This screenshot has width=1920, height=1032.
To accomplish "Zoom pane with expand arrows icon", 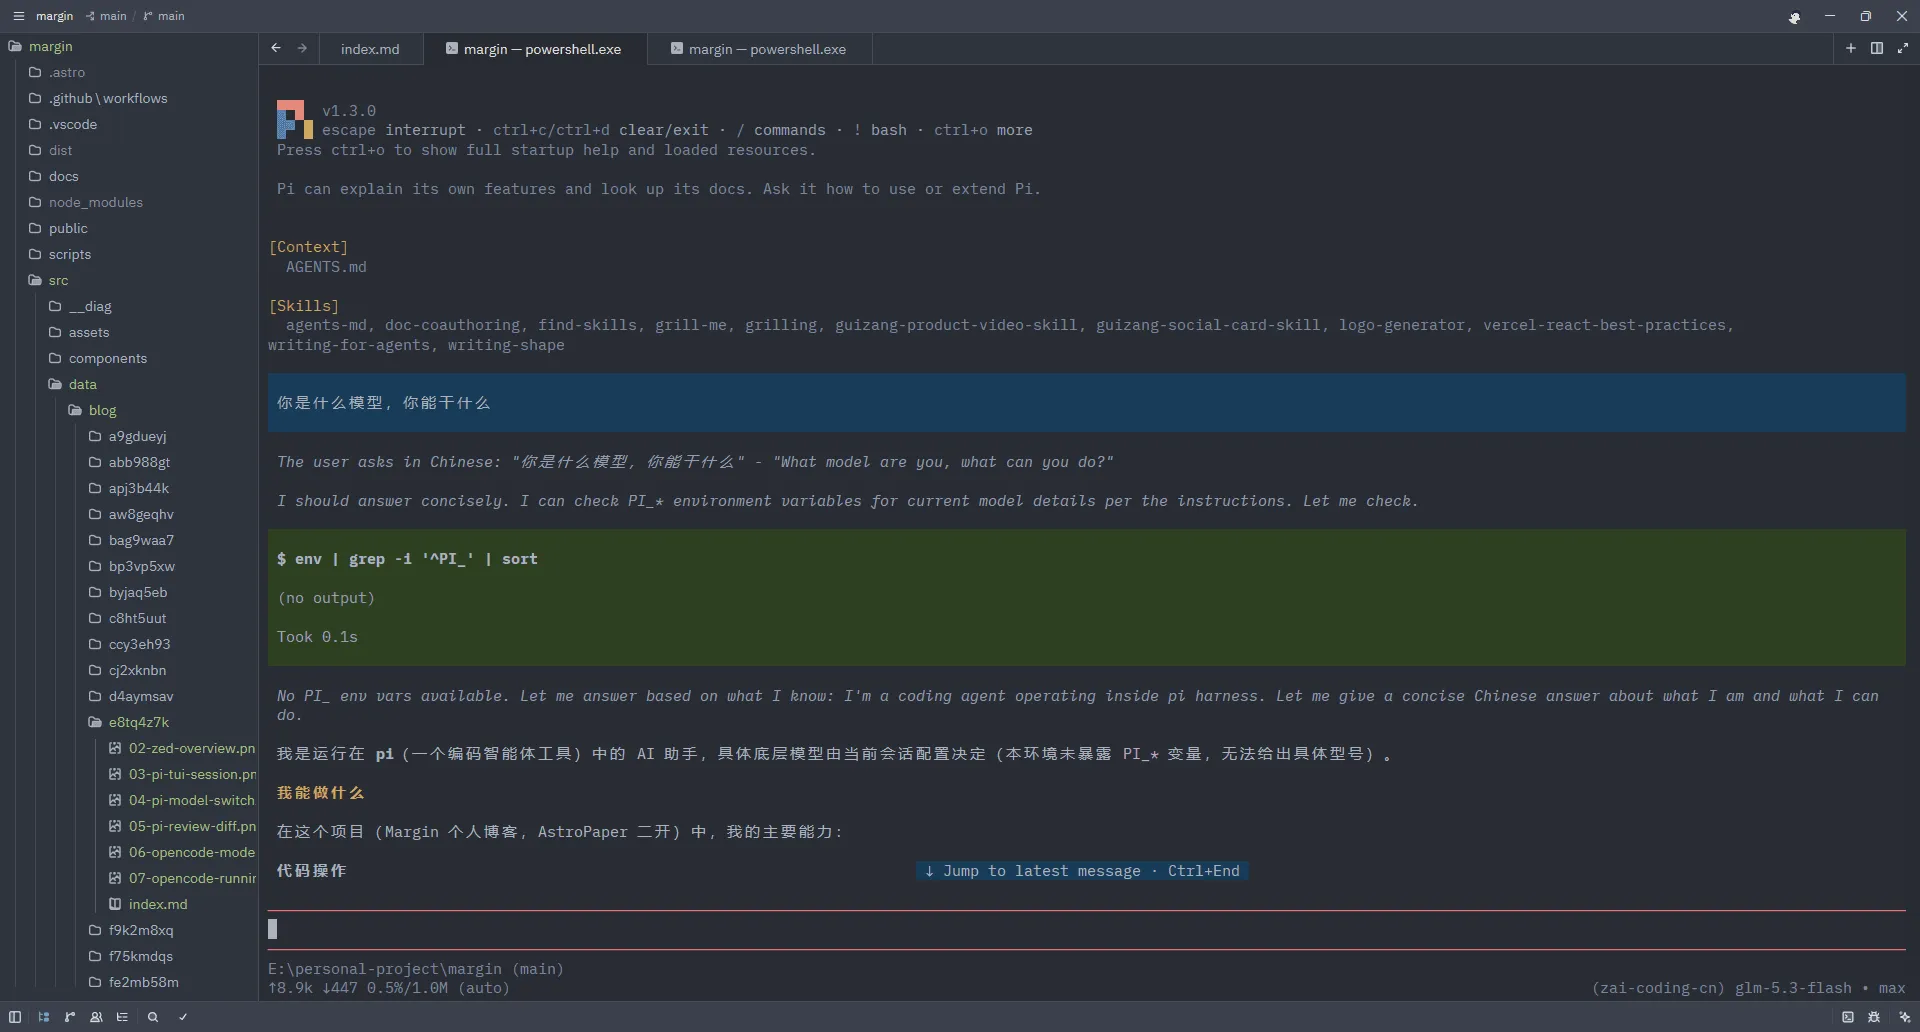I will click(x=1903, y=48).
